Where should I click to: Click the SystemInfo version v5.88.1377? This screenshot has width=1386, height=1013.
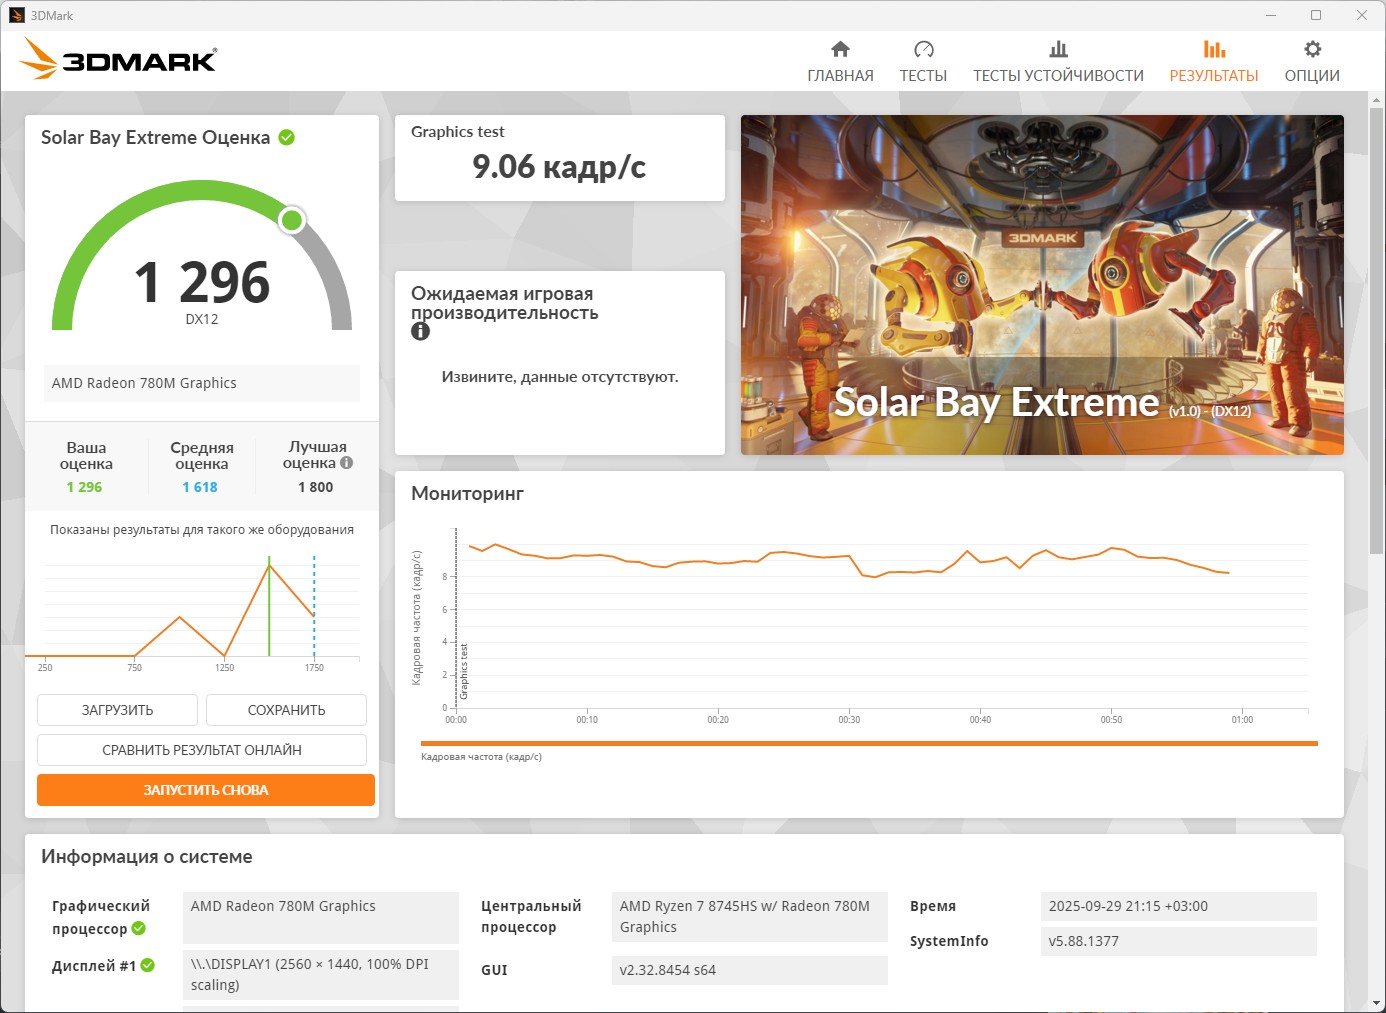[x=1179, y=941]
